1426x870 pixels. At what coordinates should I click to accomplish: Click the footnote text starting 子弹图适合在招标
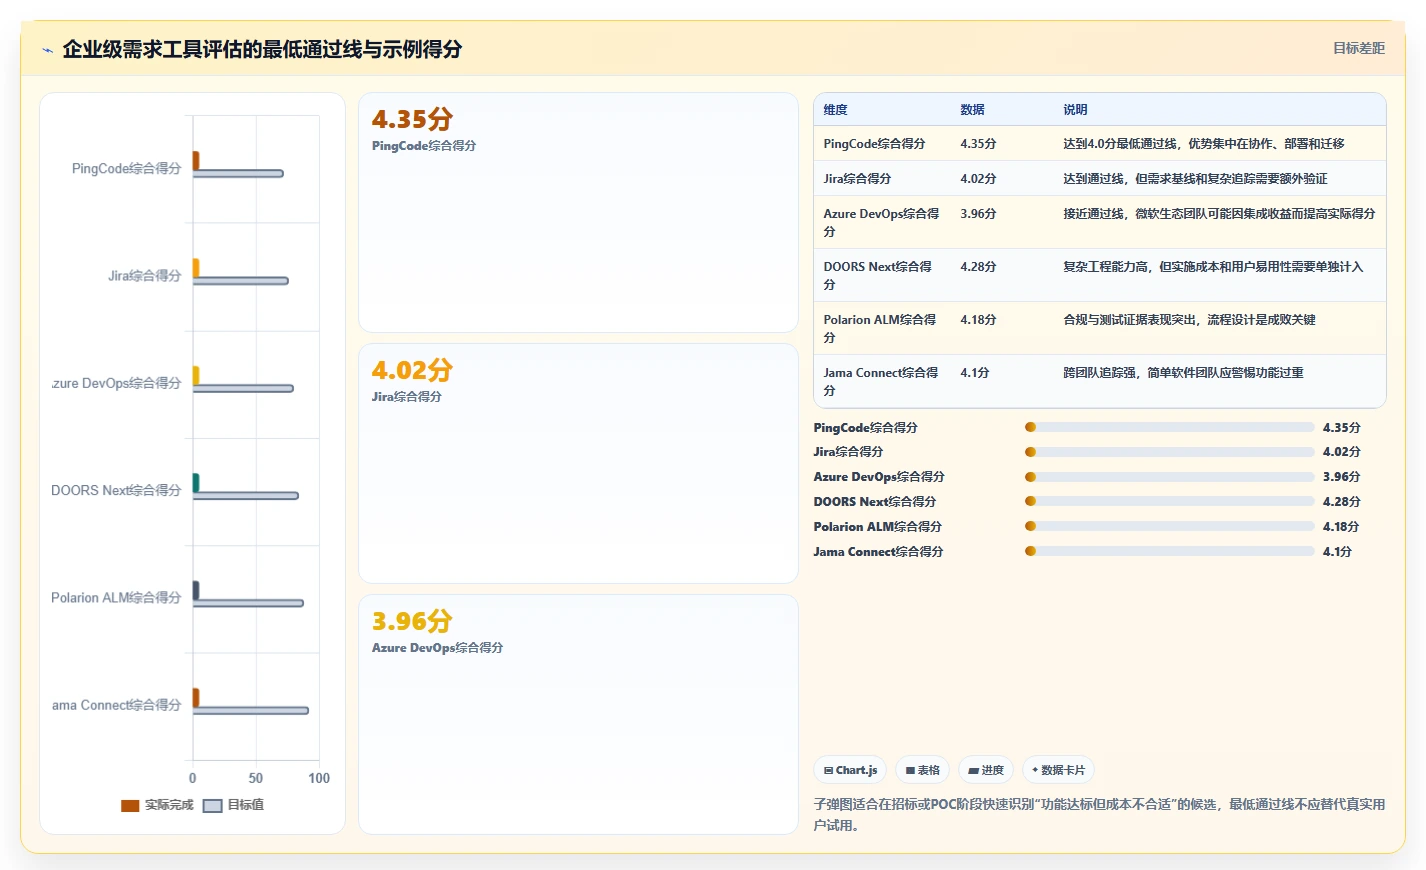1100,815
